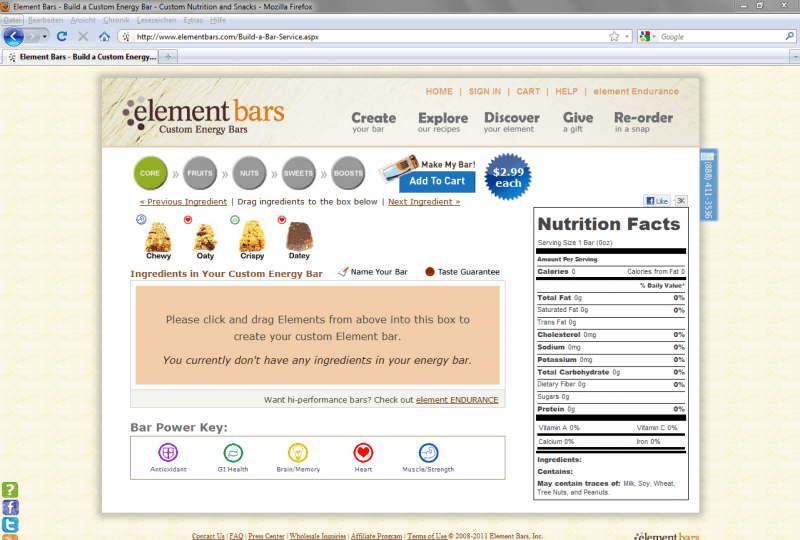The height and width of the screenshot is (540, 800).
Task: Click the heart badge above Oaty
Action: coord(188,219)
